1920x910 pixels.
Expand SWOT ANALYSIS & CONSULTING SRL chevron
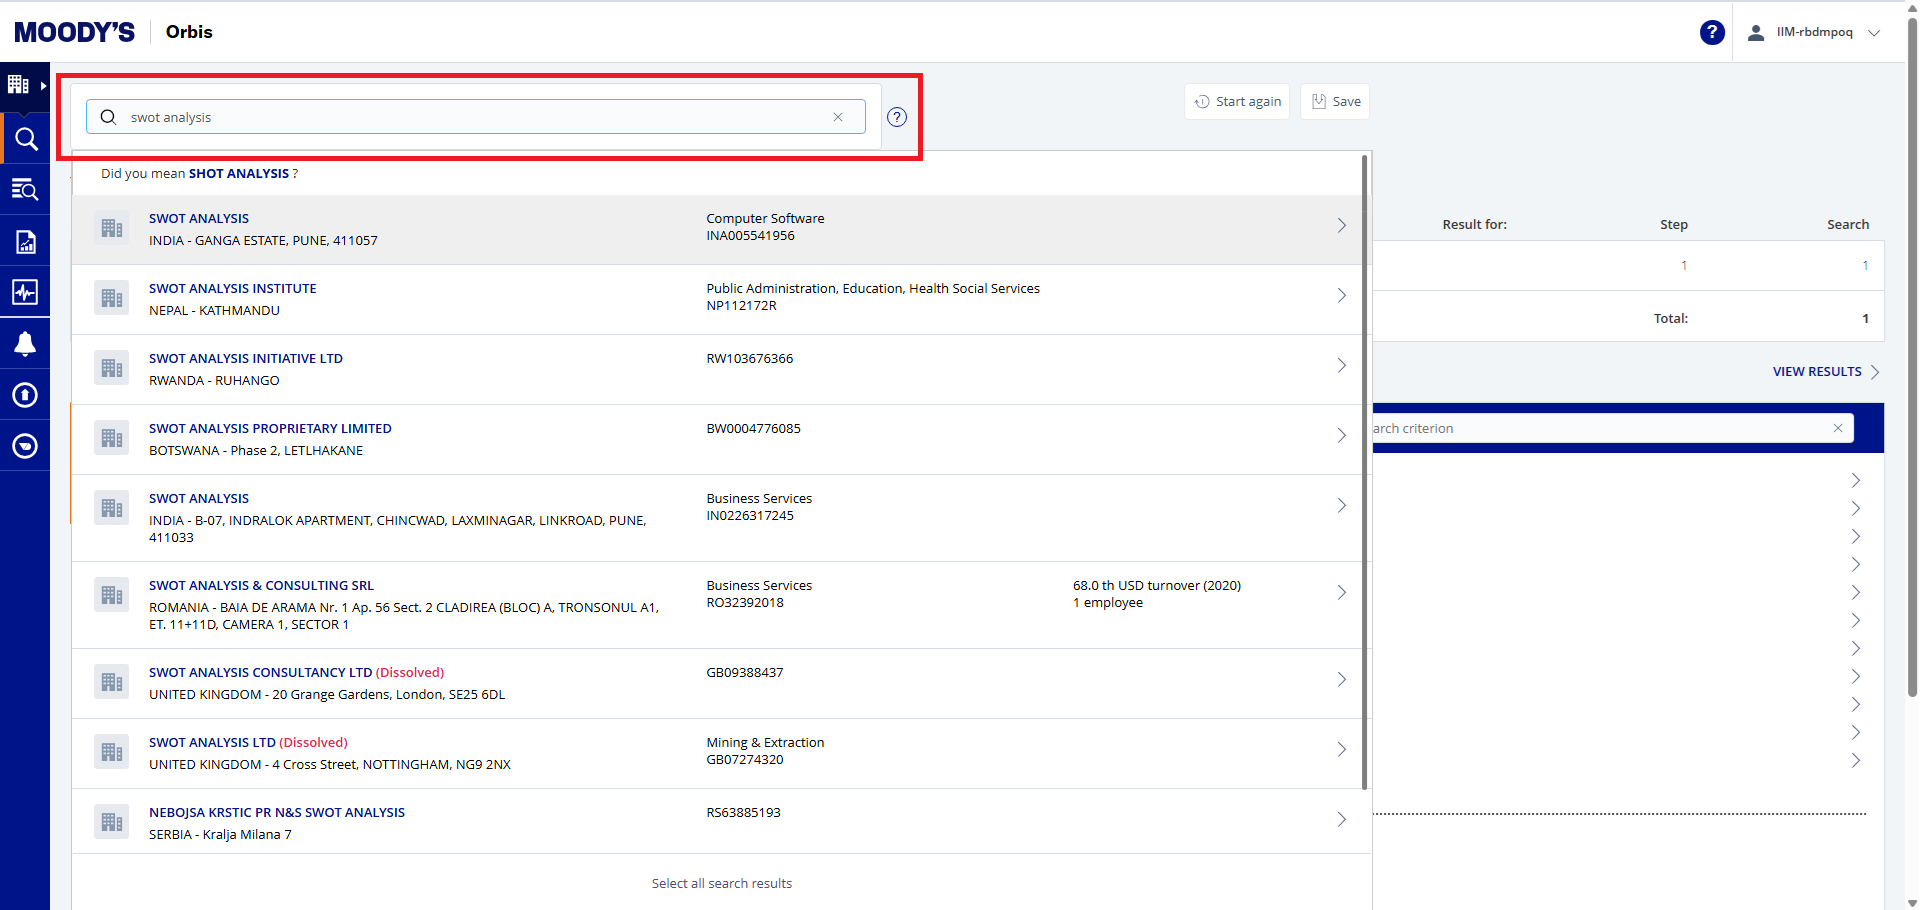[x=1341, y=593]
